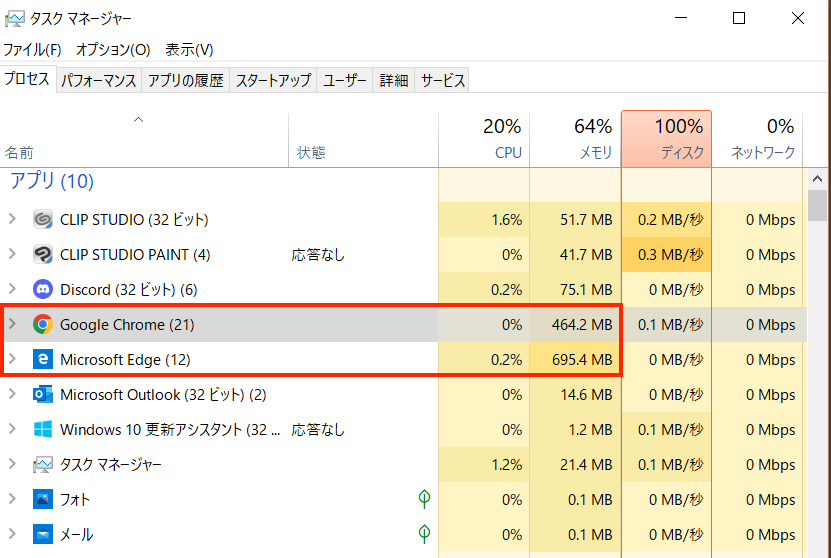The image size is (831, 558).
Task: Select the Google Chrome icon
Action: (x=42, y=324)
